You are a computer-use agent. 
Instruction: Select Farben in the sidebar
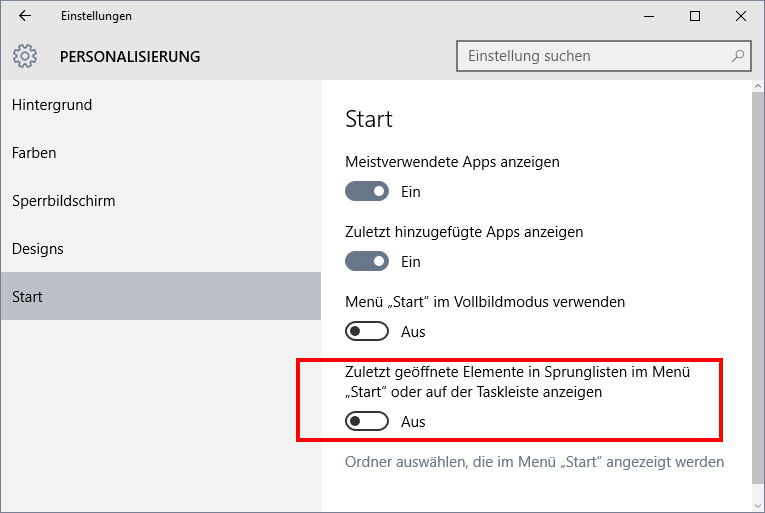(x=34, y=153)
